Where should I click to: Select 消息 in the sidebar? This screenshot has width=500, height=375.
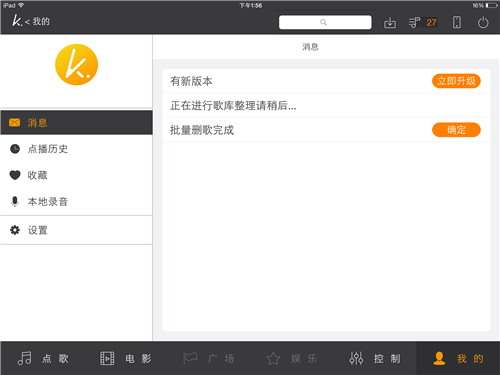[76, 123]
